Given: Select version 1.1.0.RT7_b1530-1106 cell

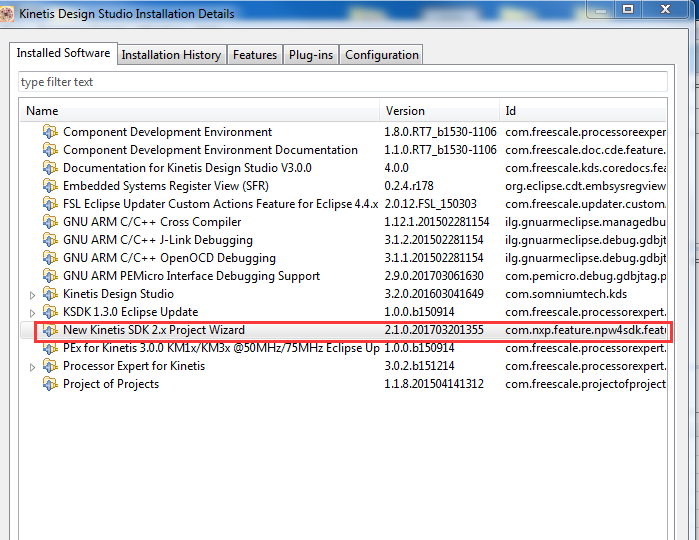Looking at the screenshot, I should tap(440, 150).
